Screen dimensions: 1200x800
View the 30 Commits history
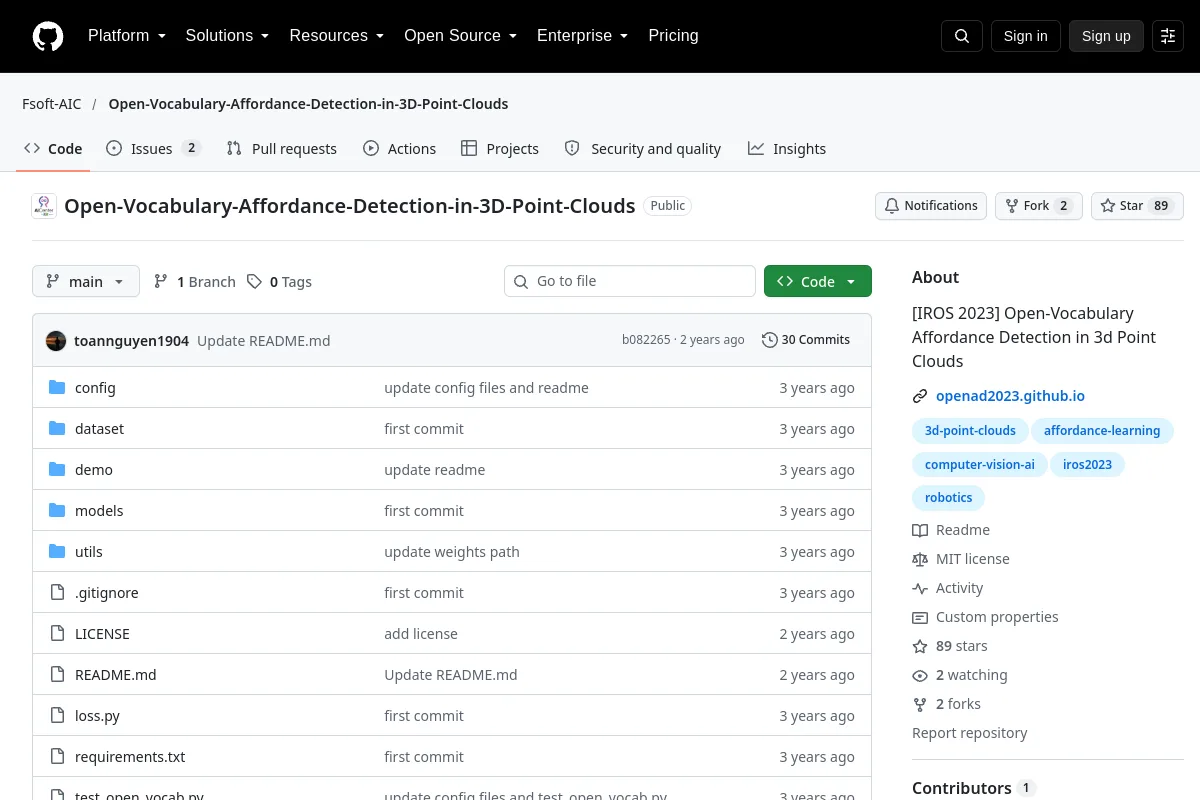point(806,340)
